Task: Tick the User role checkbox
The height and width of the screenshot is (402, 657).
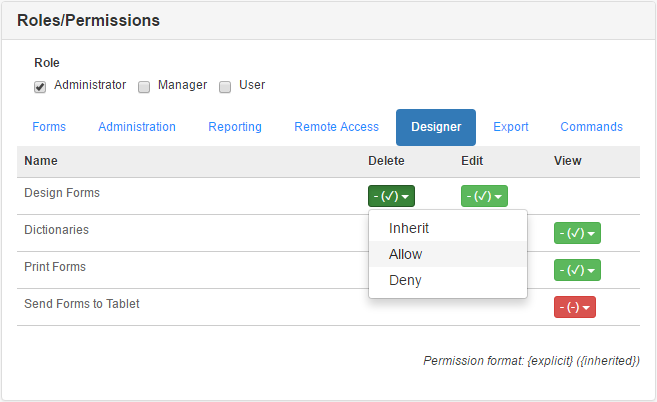Action: [225, 86]
